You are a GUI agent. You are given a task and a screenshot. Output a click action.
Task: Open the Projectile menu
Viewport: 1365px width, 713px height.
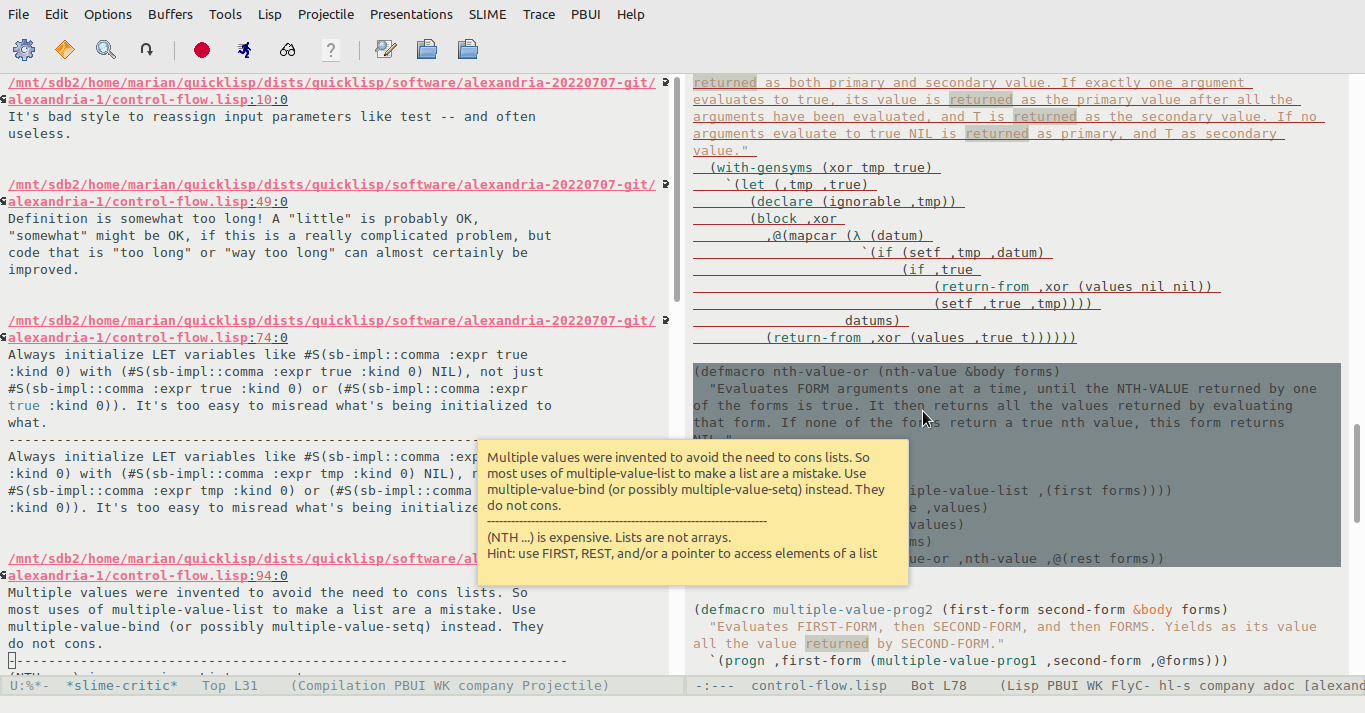[326, 14]
